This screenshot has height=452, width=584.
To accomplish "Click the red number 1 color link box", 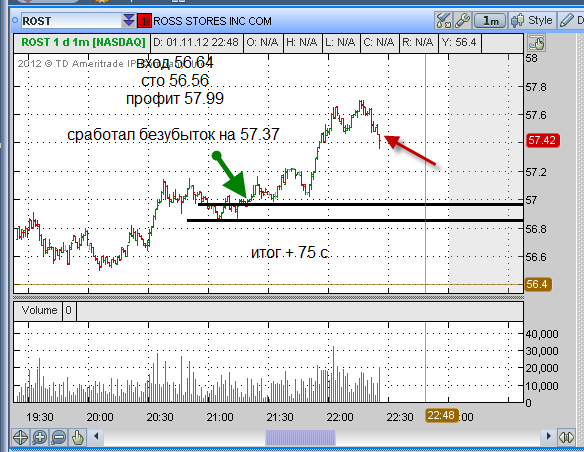I will point(144,21).
